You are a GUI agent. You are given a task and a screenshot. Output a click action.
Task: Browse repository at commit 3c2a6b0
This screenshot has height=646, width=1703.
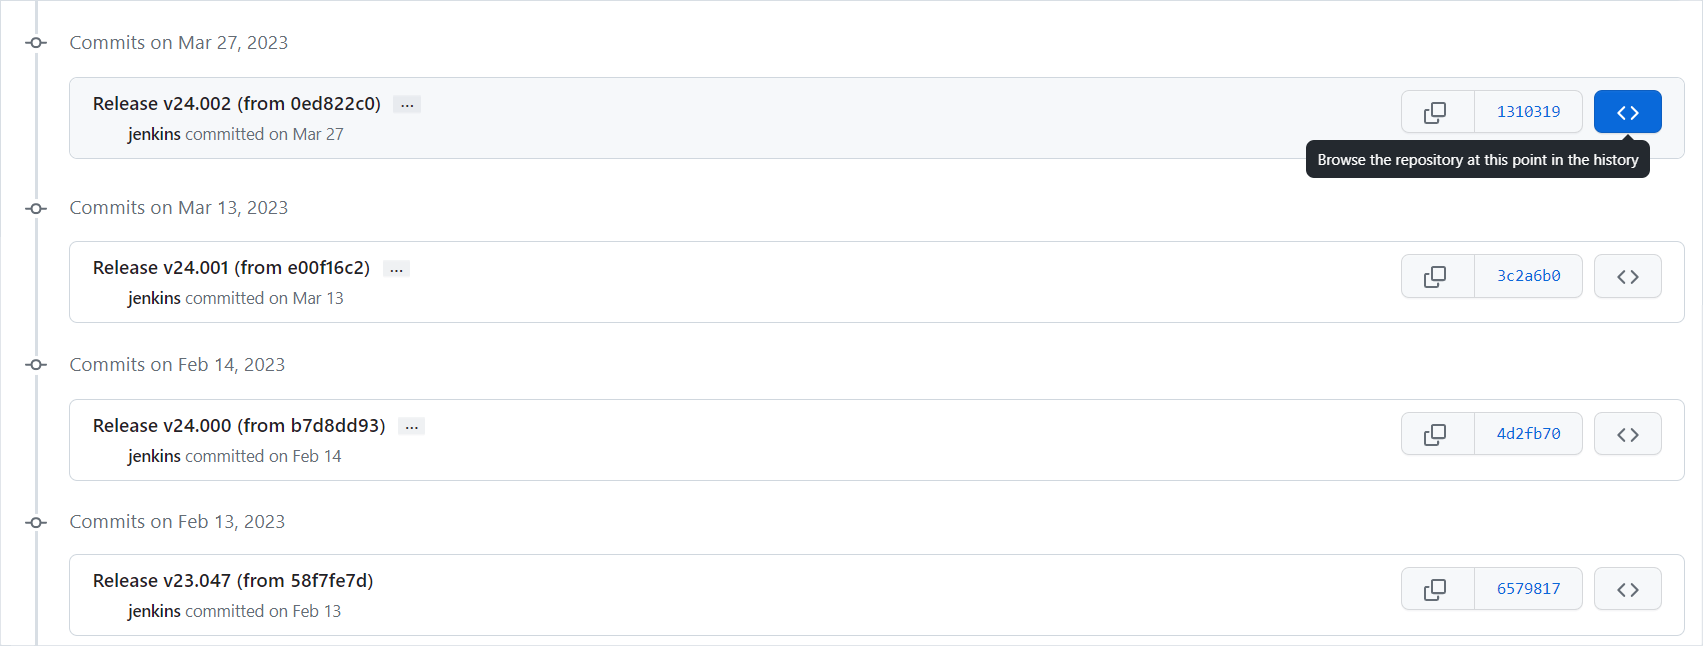coord(1627,277)
